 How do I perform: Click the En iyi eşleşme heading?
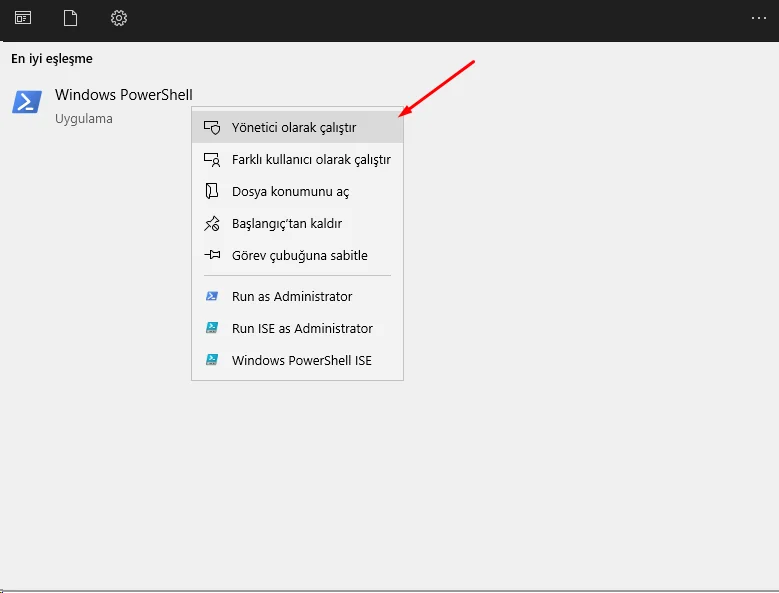52,59
